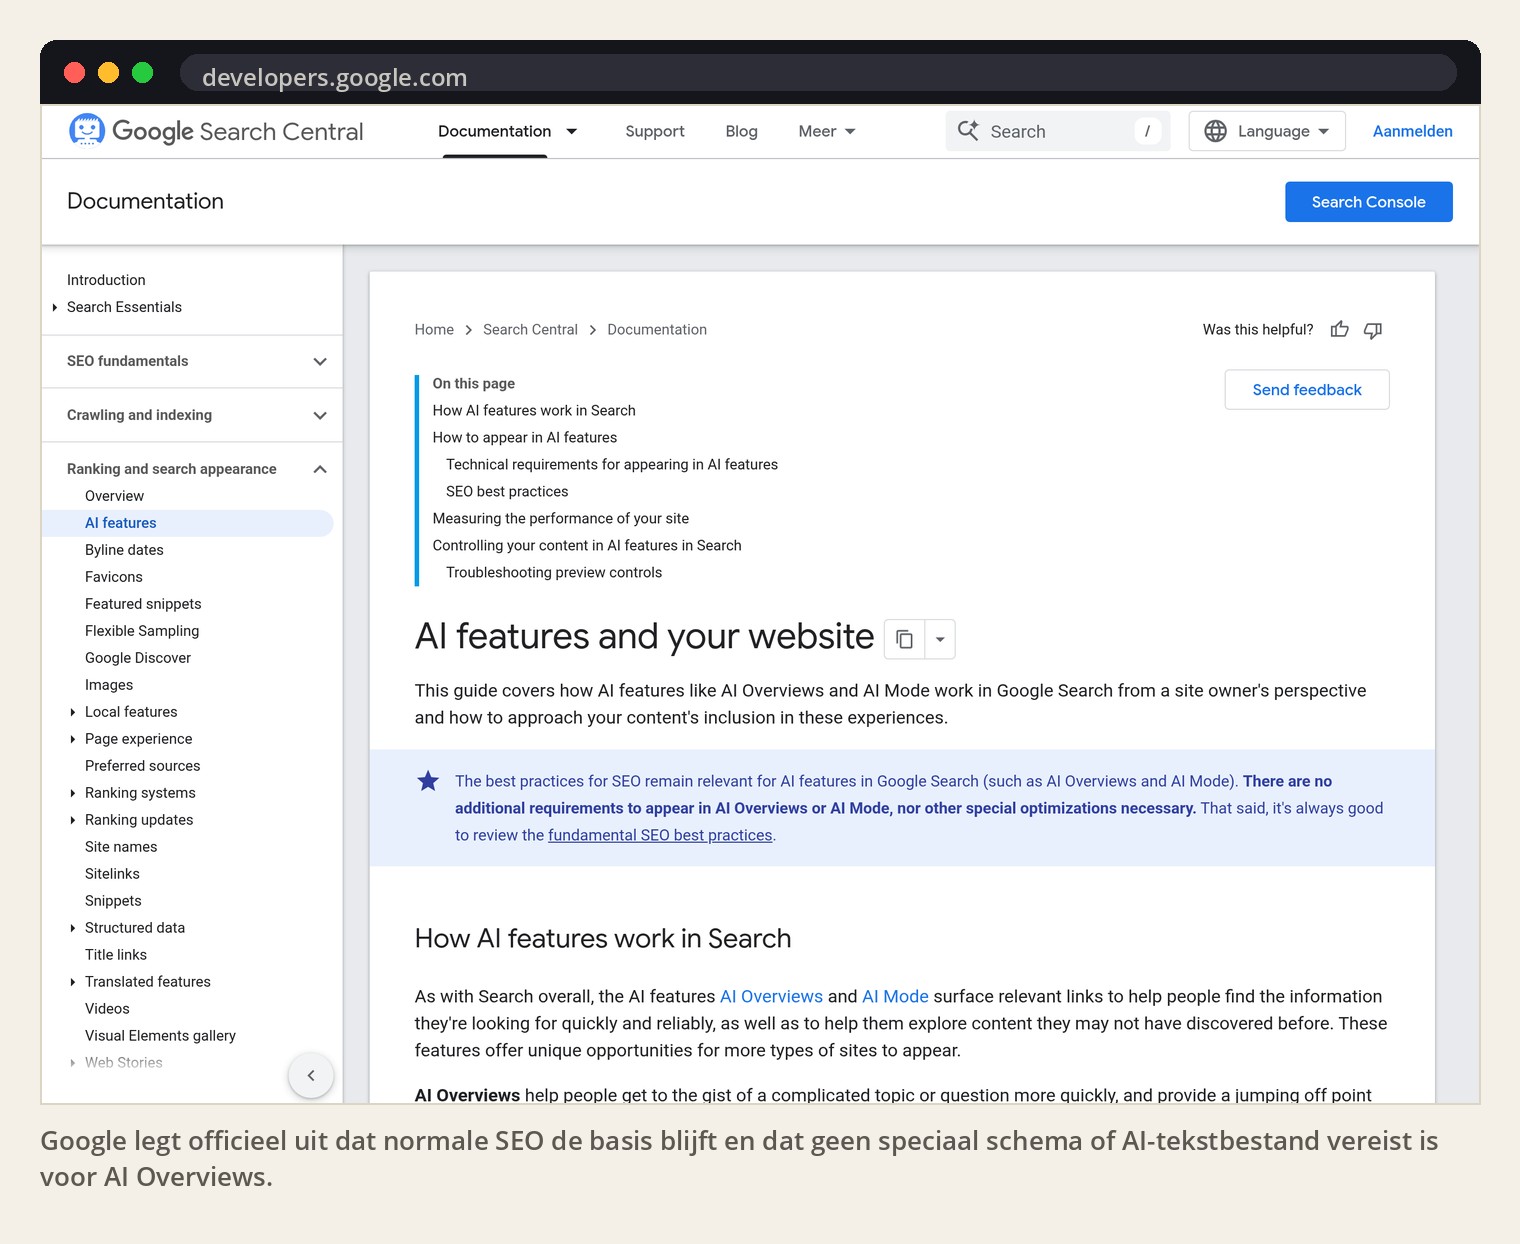Open Google Discover in the sidebar
Viewport: 1520px width, 1244px height.
coord(138,658)
